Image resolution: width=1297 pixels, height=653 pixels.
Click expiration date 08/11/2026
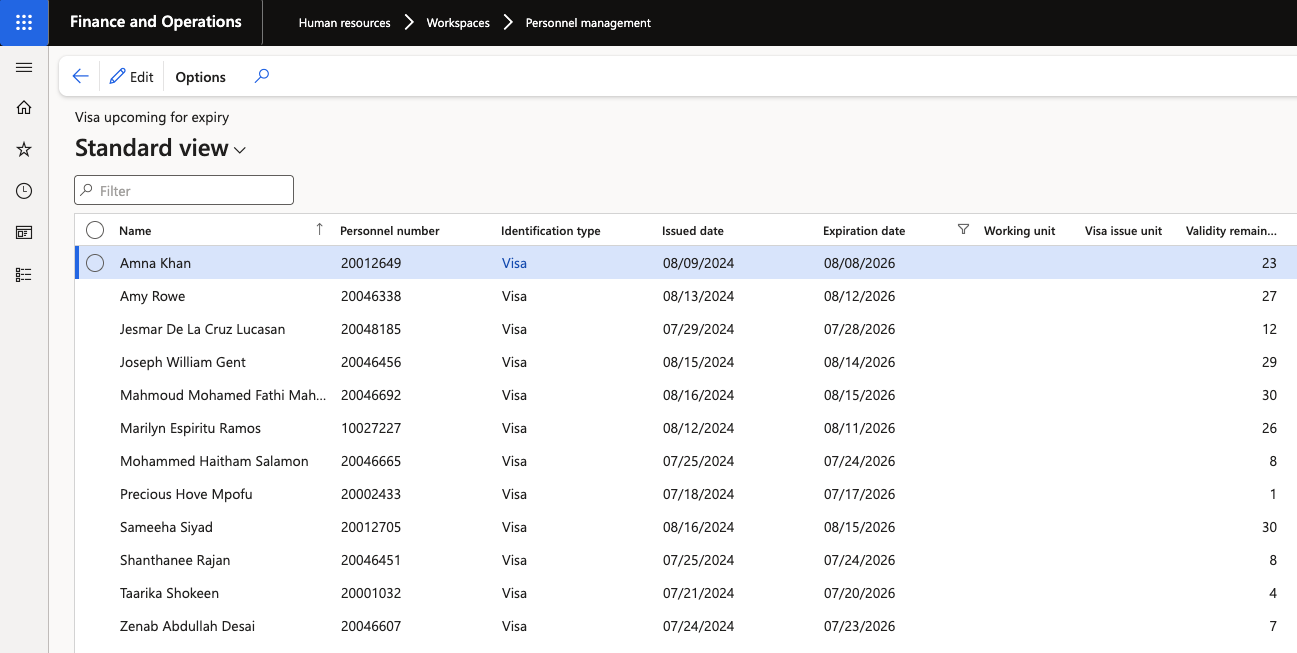tap(859, 428)
